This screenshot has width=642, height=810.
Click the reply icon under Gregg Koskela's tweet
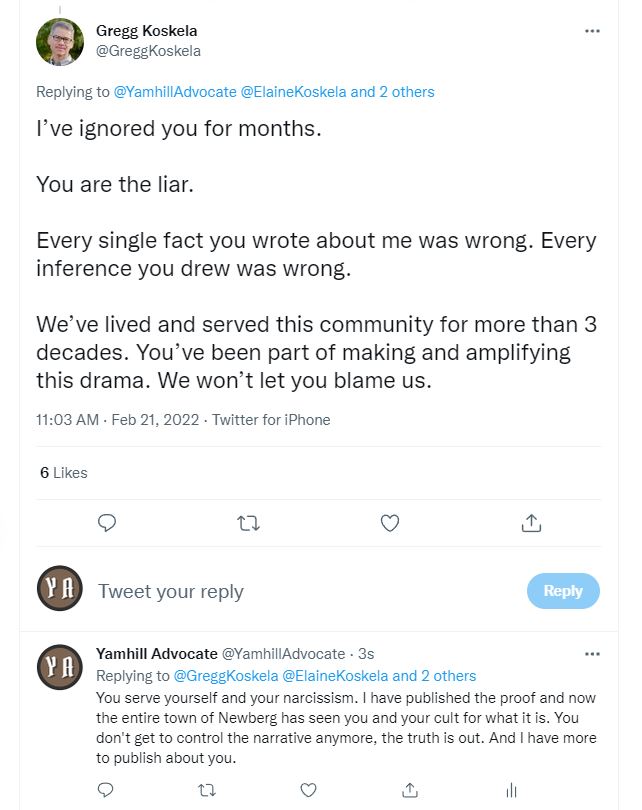click(107, 523)
